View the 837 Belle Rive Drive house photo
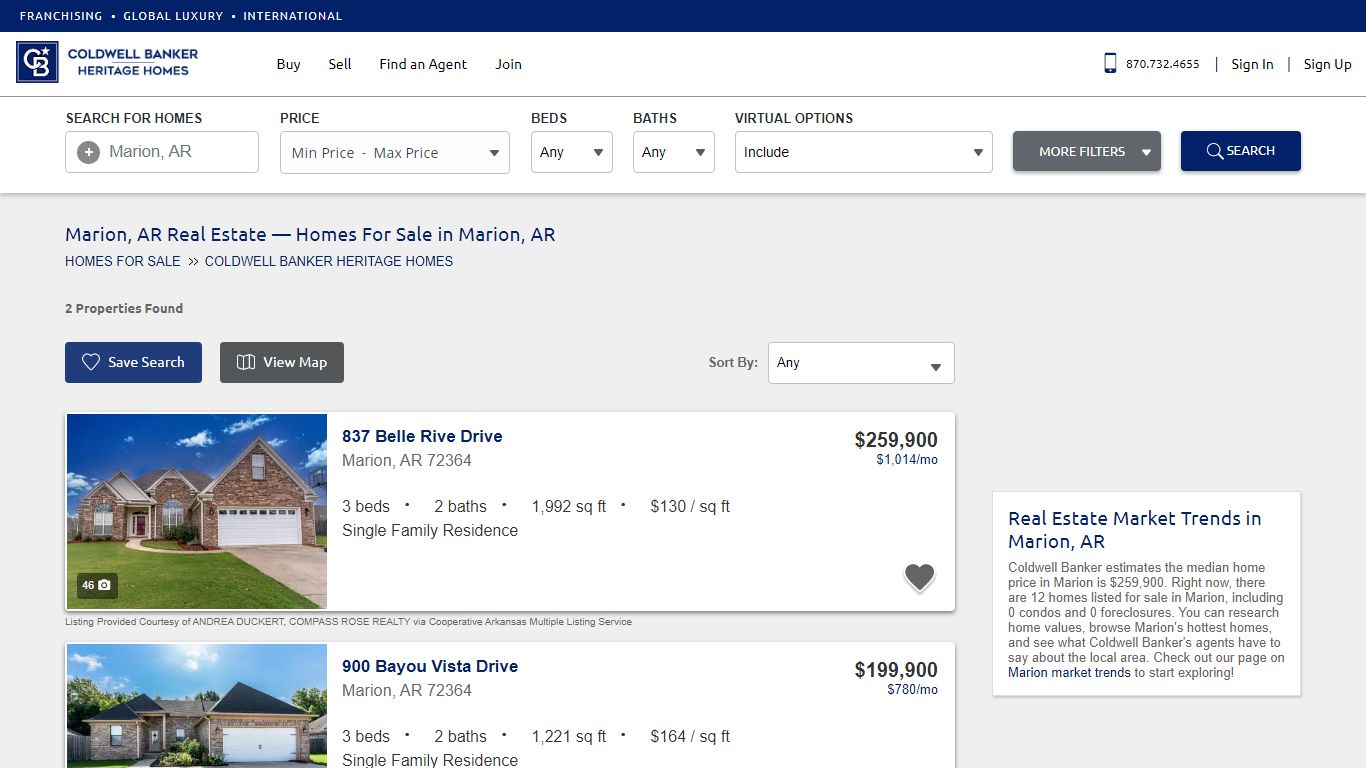Image resolution: width=1366 pixels, height=768 pixels. [197, 511]
